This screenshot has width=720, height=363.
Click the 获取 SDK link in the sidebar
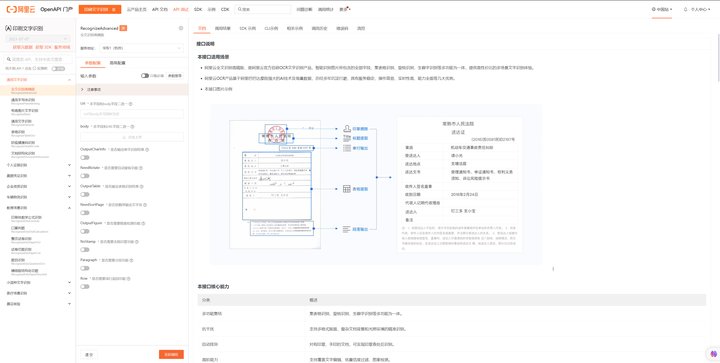[x=44, y=47]
